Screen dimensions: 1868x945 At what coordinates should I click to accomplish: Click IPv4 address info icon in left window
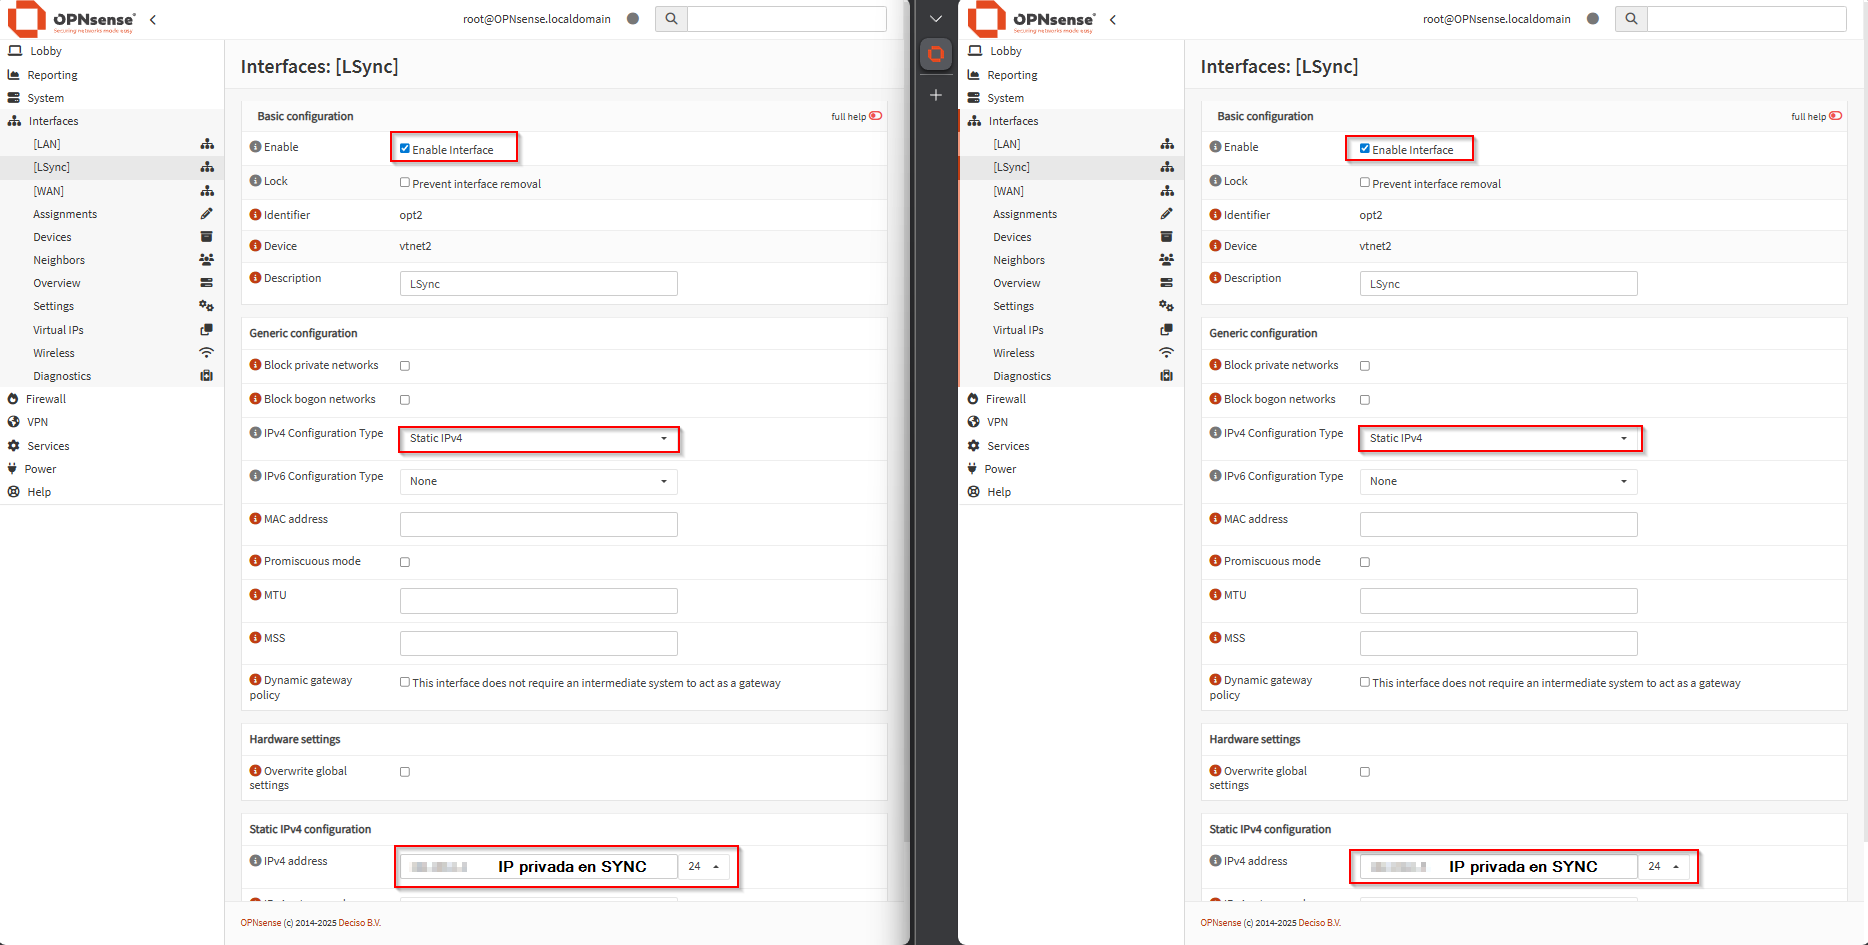255,861
